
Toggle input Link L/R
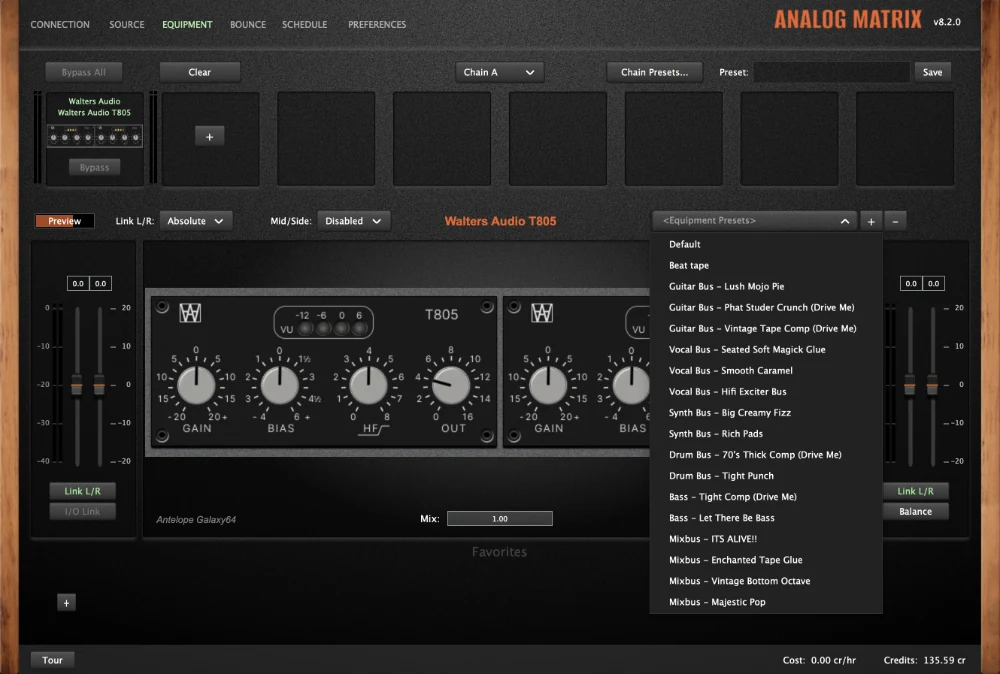coord(82,490)
